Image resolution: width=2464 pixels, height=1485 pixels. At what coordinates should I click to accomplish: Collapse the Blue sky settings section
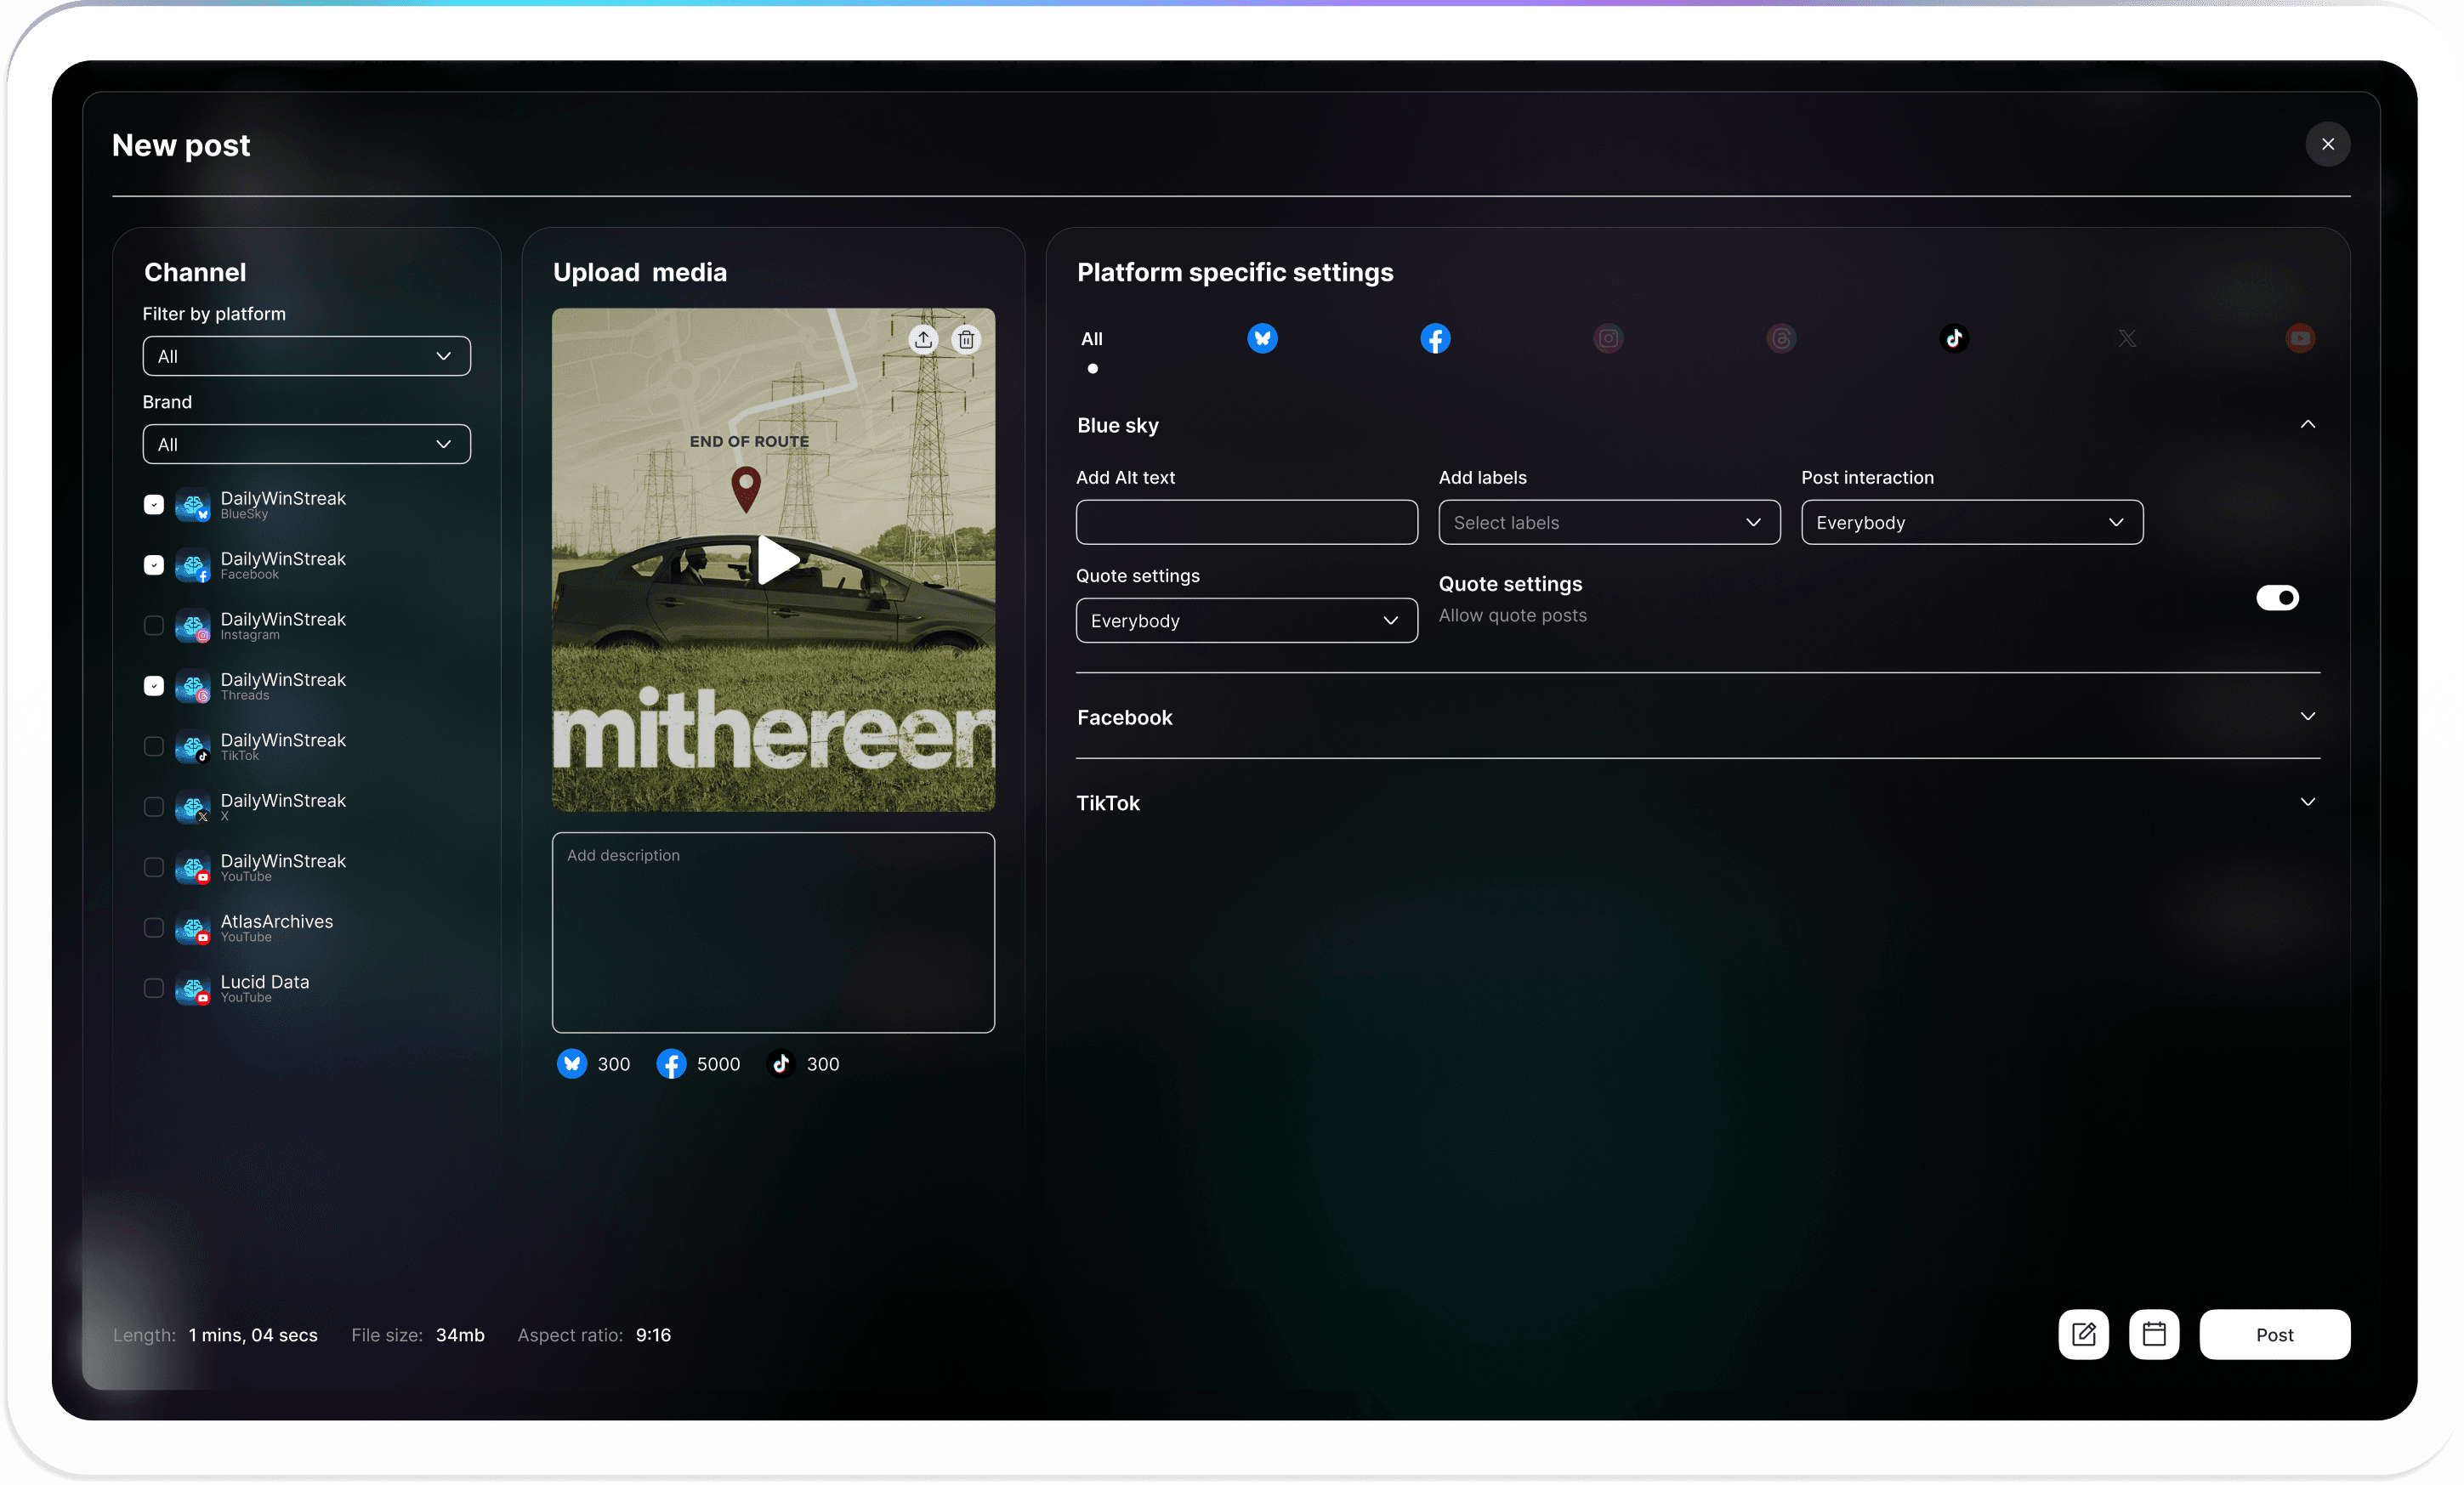click(2307, 425)
